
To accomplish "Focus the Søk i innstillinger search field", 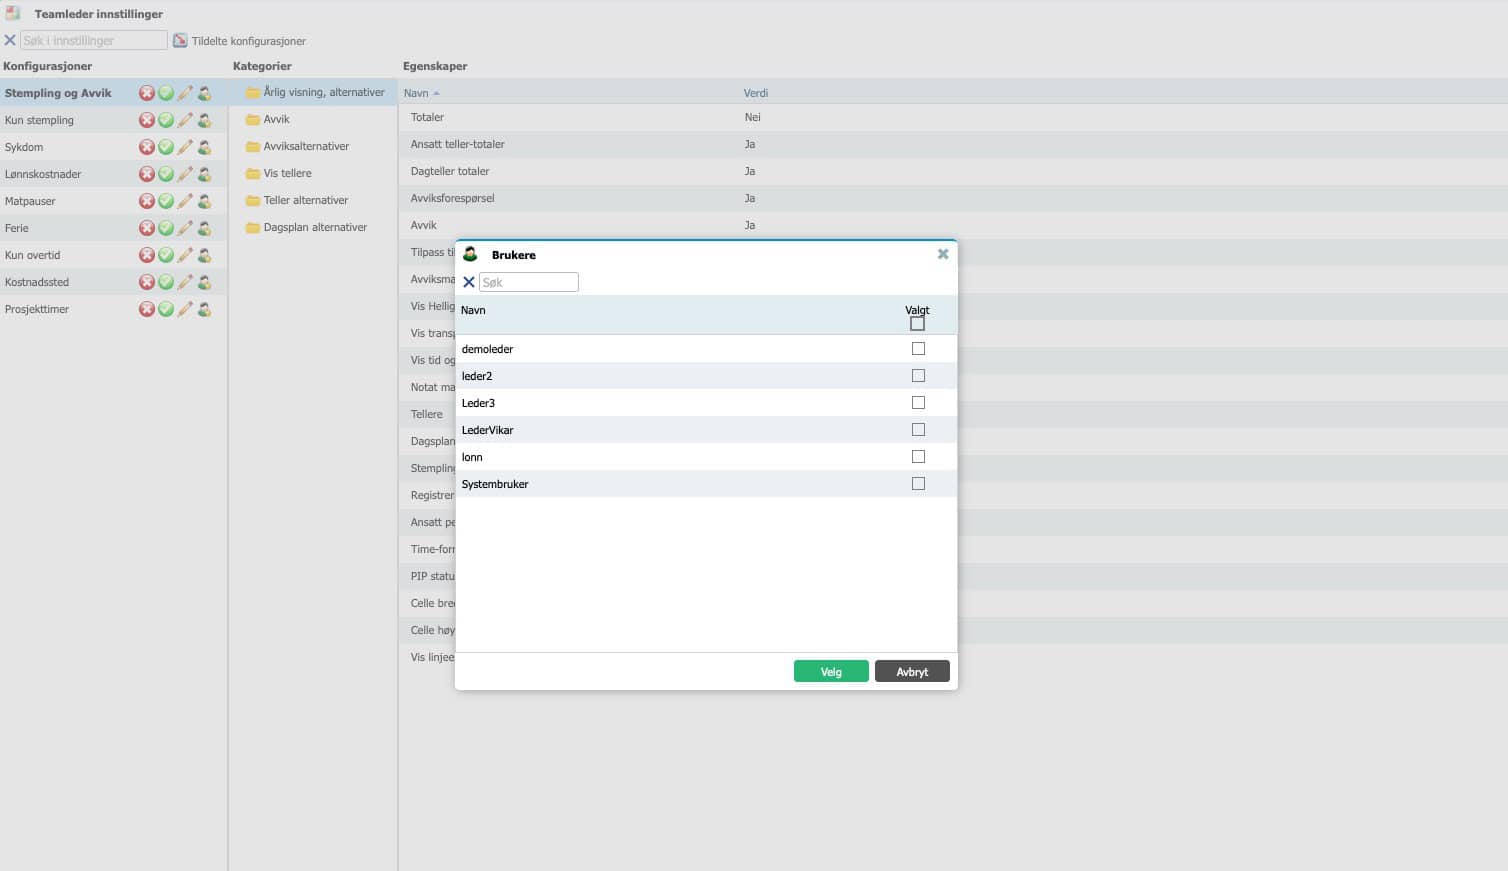I will pos(94,40).
